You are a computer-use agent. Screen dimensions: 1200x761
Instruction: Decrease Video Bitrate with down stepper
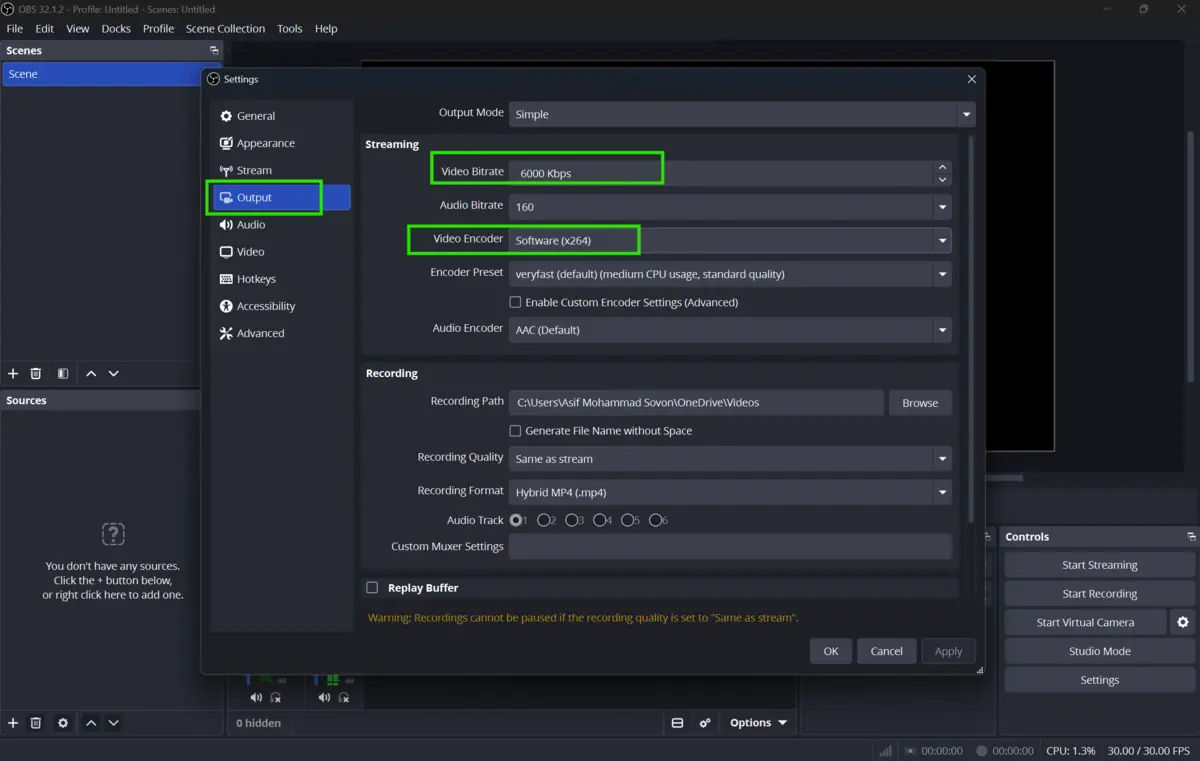942,180
